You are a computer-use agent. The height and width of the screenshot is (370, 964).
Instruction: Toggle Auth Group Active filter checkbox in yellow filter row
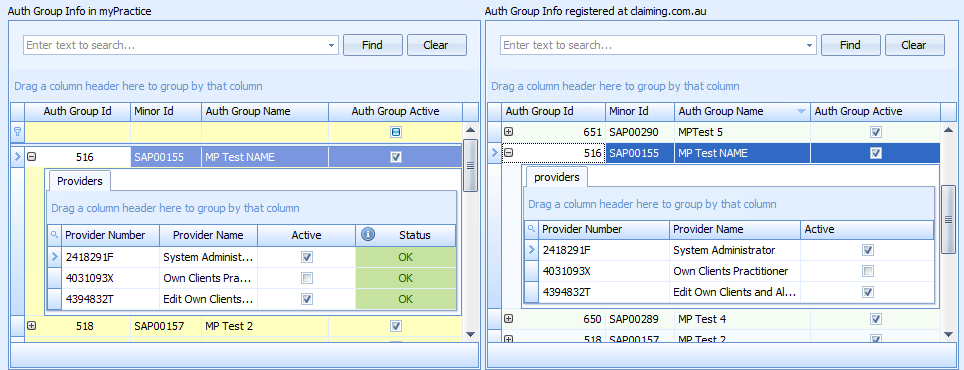396,132
